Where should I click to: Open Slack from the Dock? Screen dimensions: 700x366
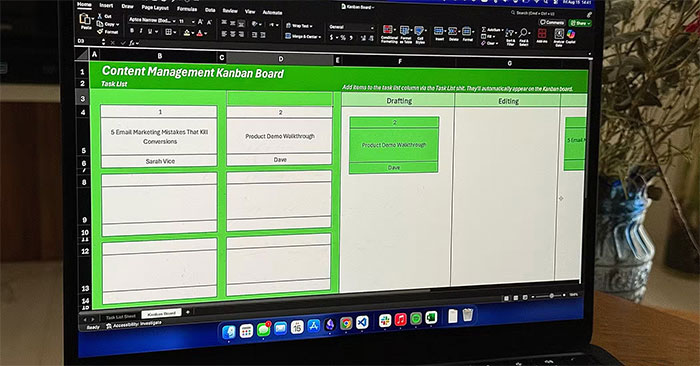point(385,320)
